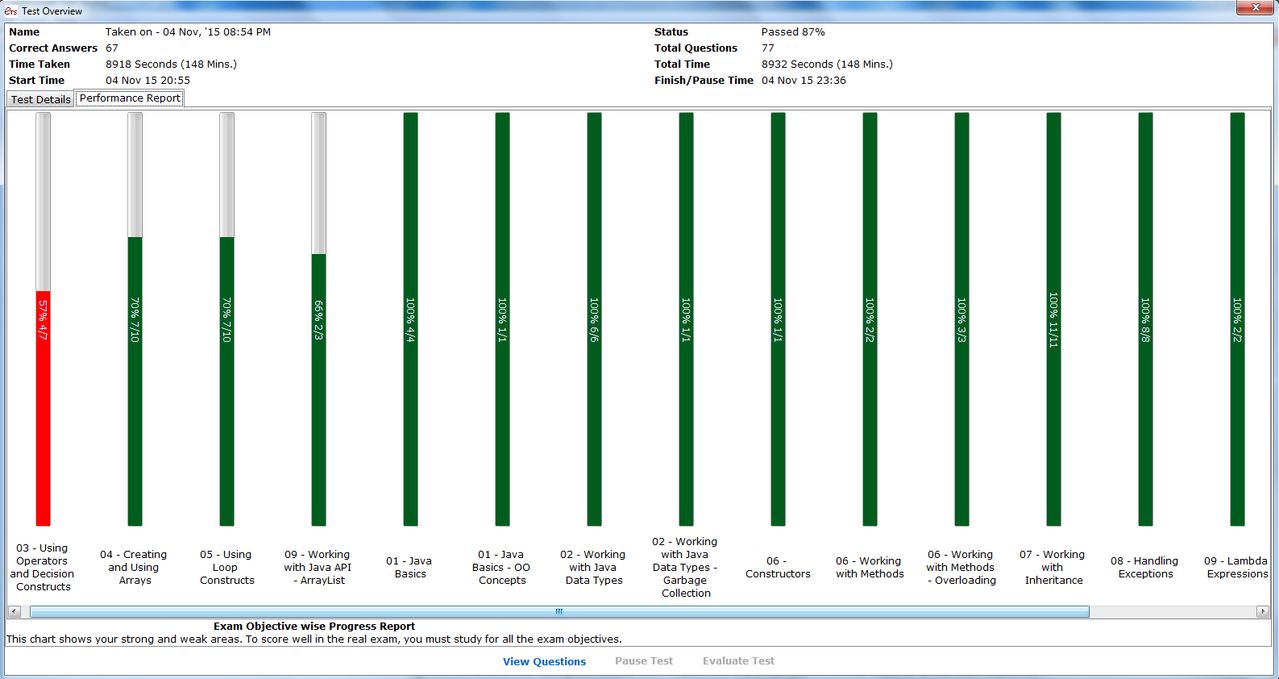Select the Performance Report tab
The height and width of the screenshot is (679, 1279).
pos(130,98)
